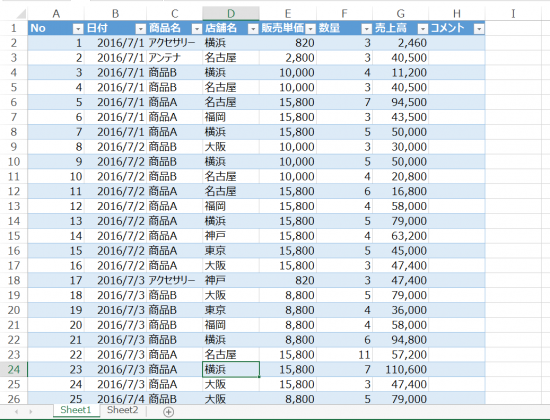Screen dimensions: 550x420
Task: Open the 数量 column filter dropdown
Action: [x=366, y=29]
